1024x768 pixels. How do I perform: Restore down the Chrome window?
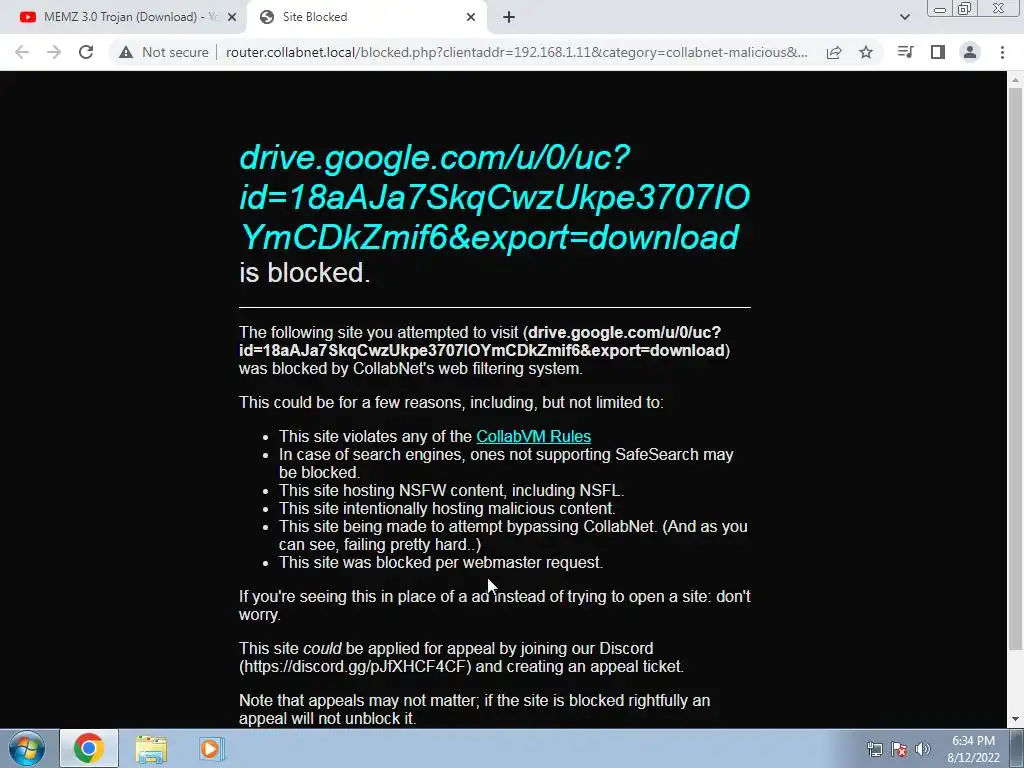pyautogui.click(x=964, y=9)
